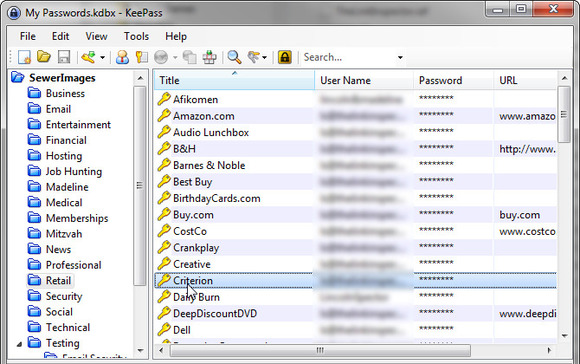
Task: Sort entries by the Title column header
Action: tap(234, 80)
